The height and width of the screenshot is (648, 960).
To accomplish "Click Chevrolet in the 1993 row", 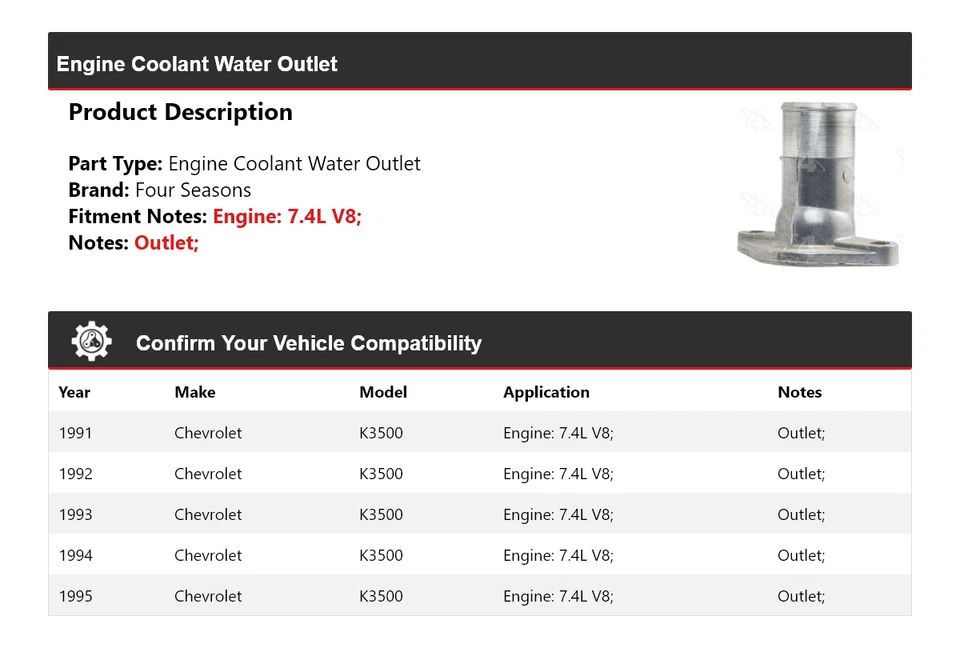I will pos(208,515).
